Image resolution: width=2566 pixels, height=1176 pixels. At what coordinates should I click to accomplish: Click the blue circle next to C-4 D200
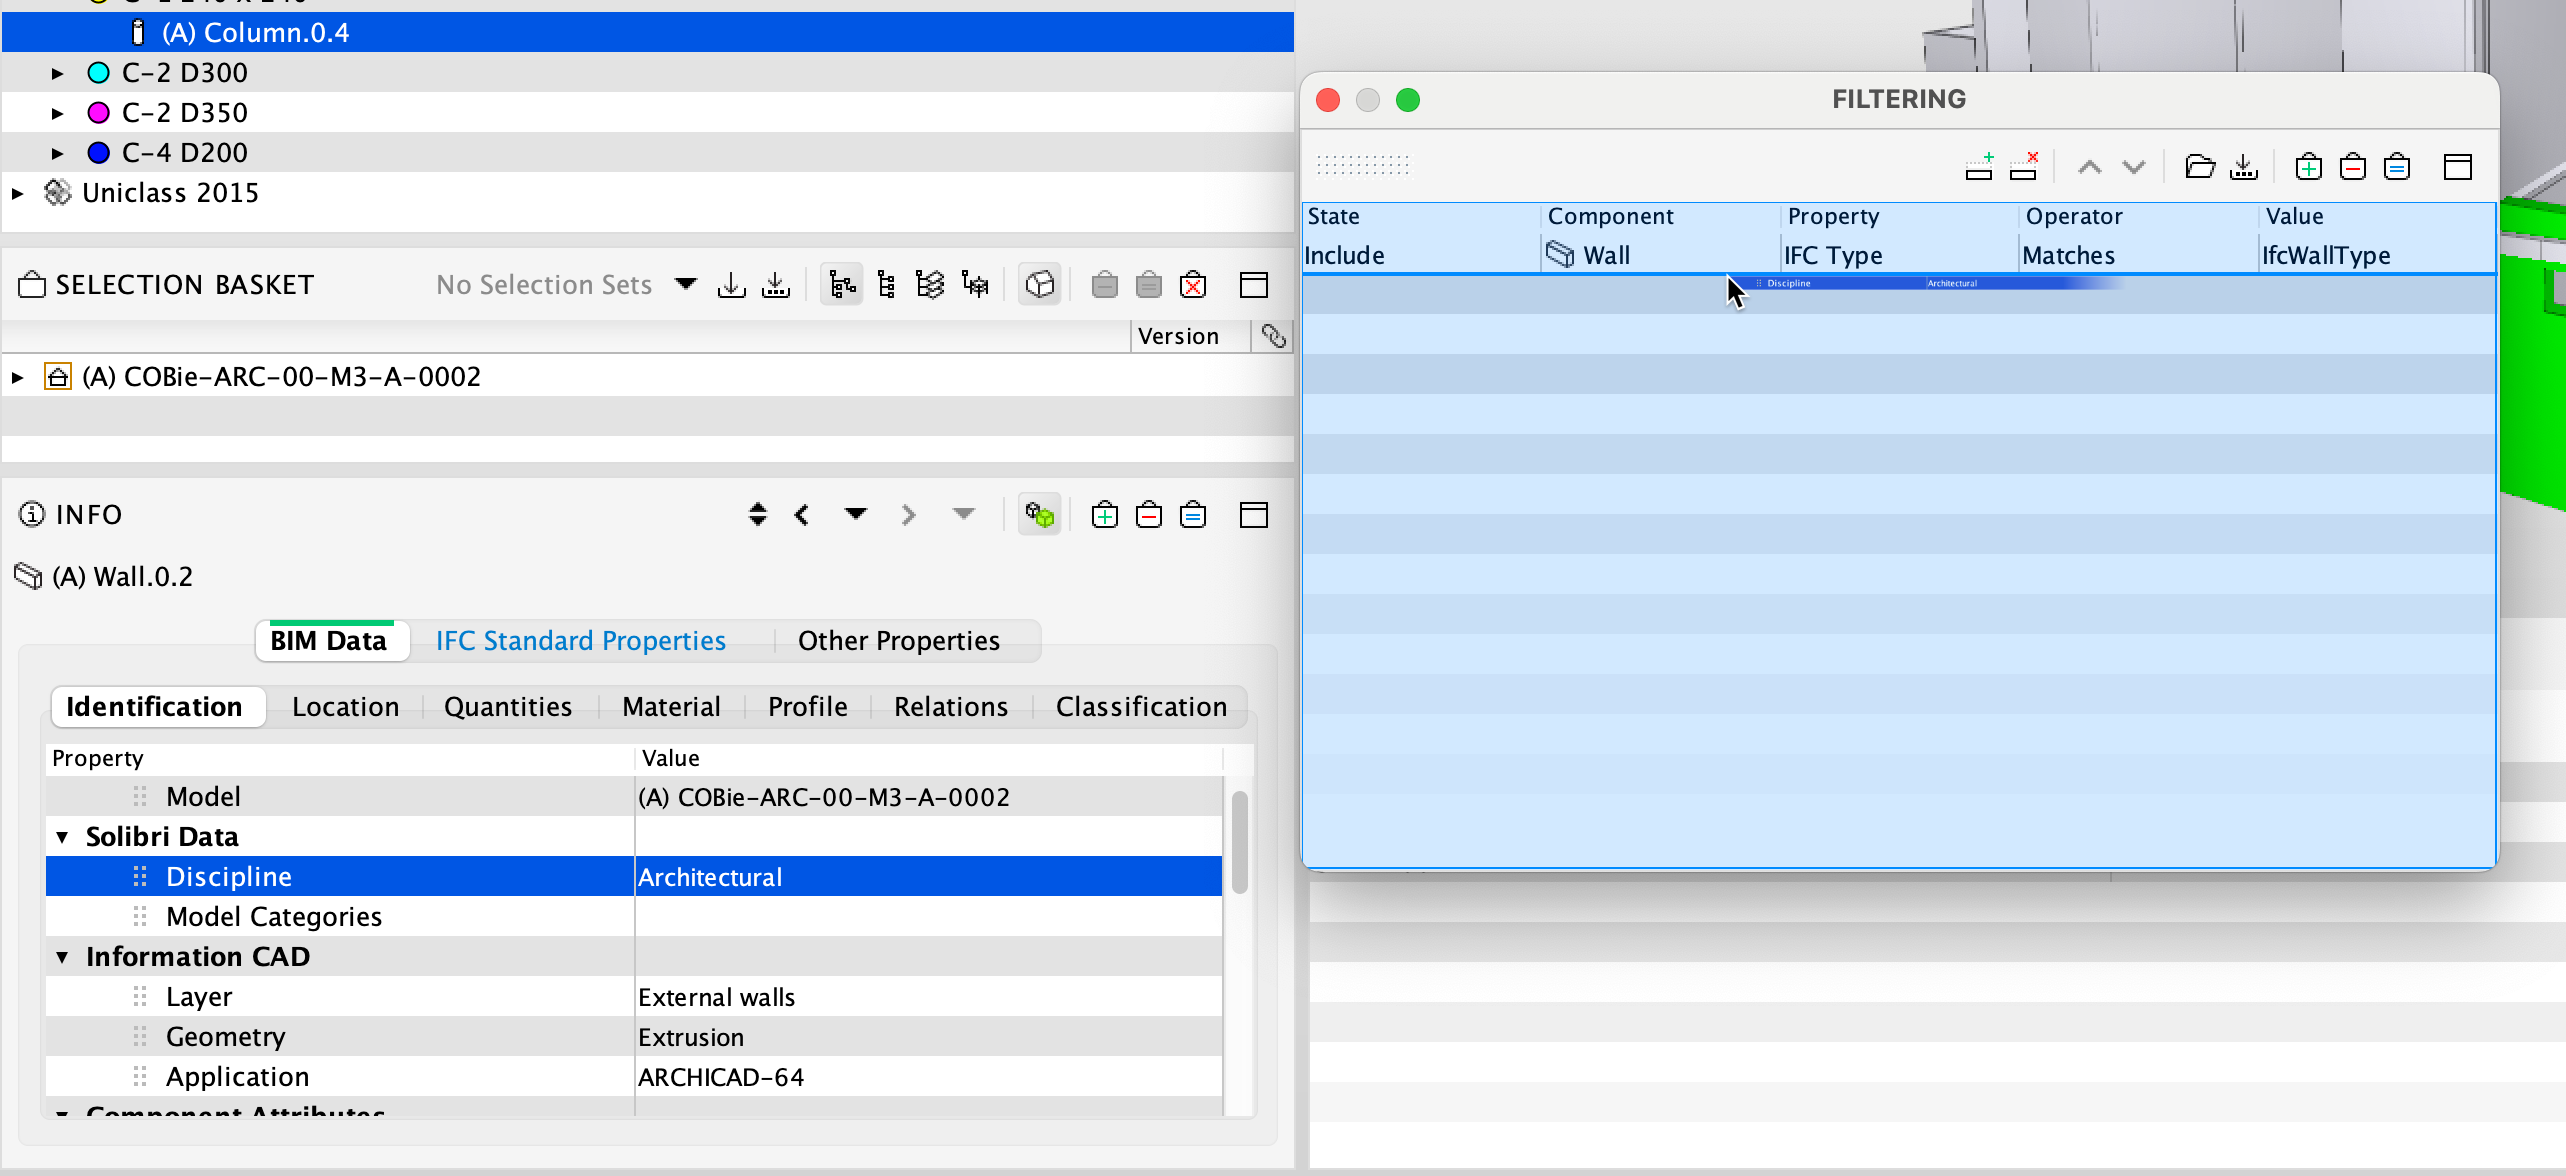point(98,152)
